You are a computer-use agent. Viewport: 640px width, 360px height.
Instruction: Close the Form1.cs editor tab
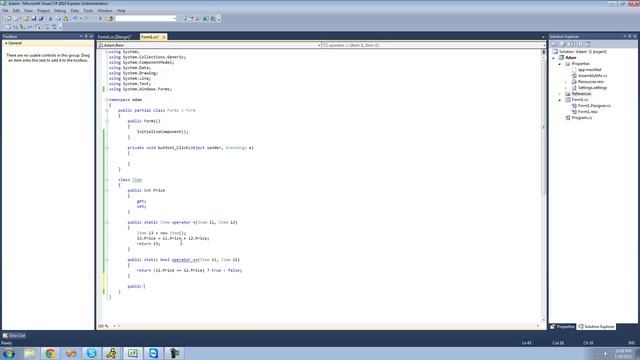pyautogui.click(x=164, y=37)
